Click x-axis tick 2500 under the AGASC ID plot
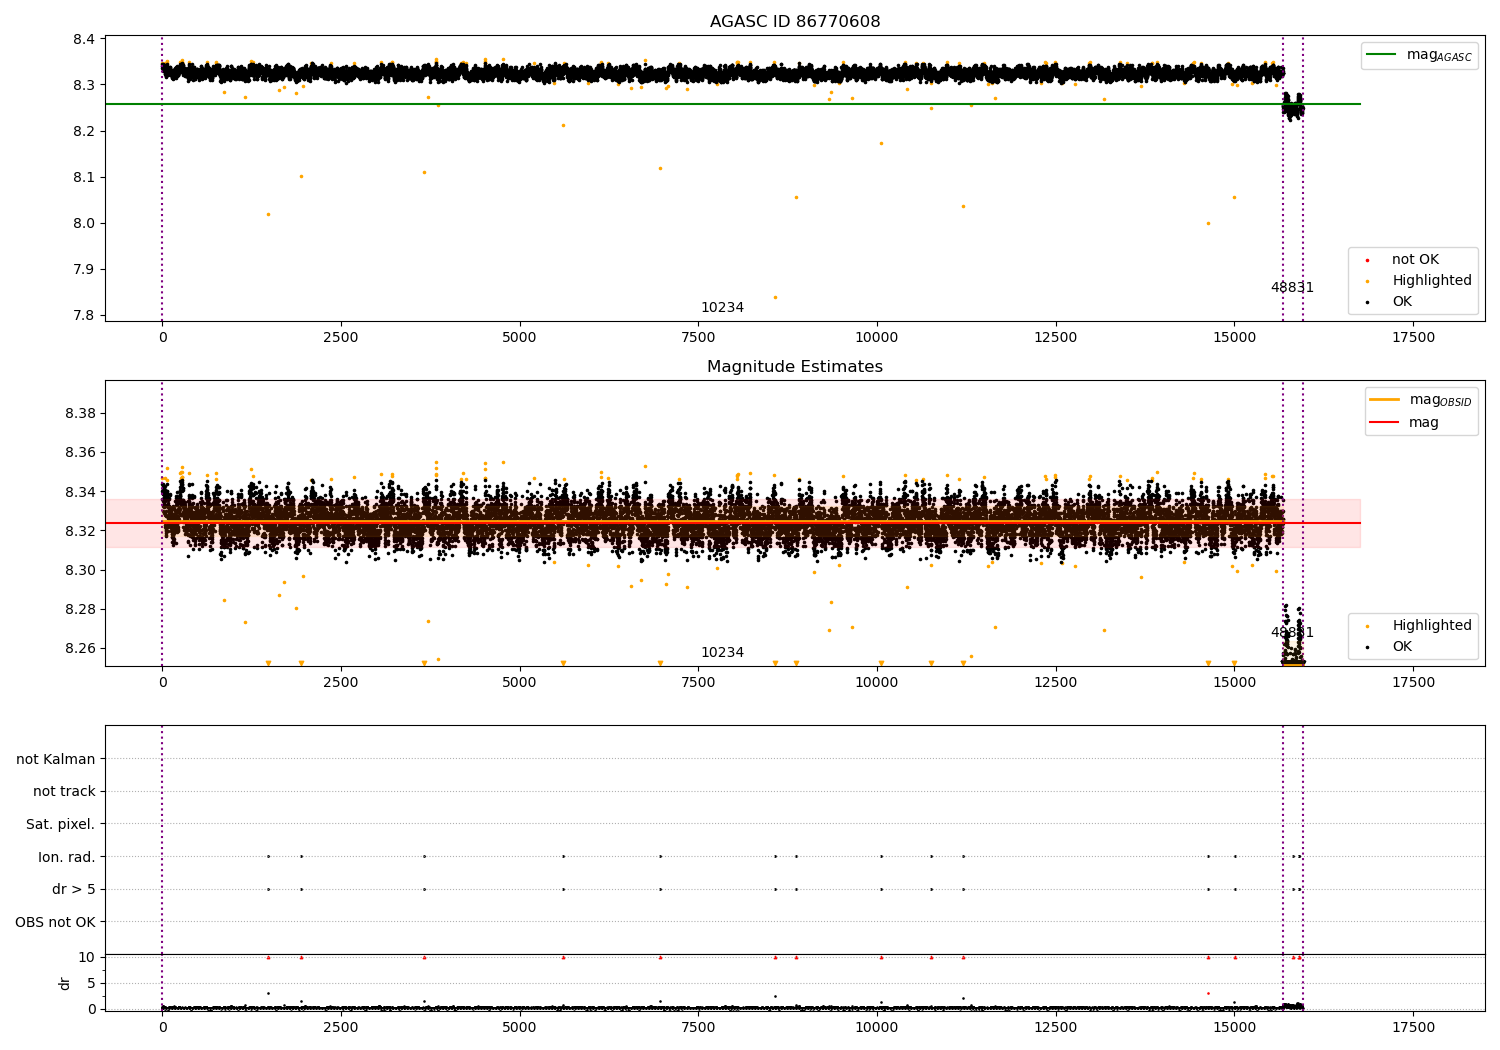The image size is (1500, 1050). (341, 337)
